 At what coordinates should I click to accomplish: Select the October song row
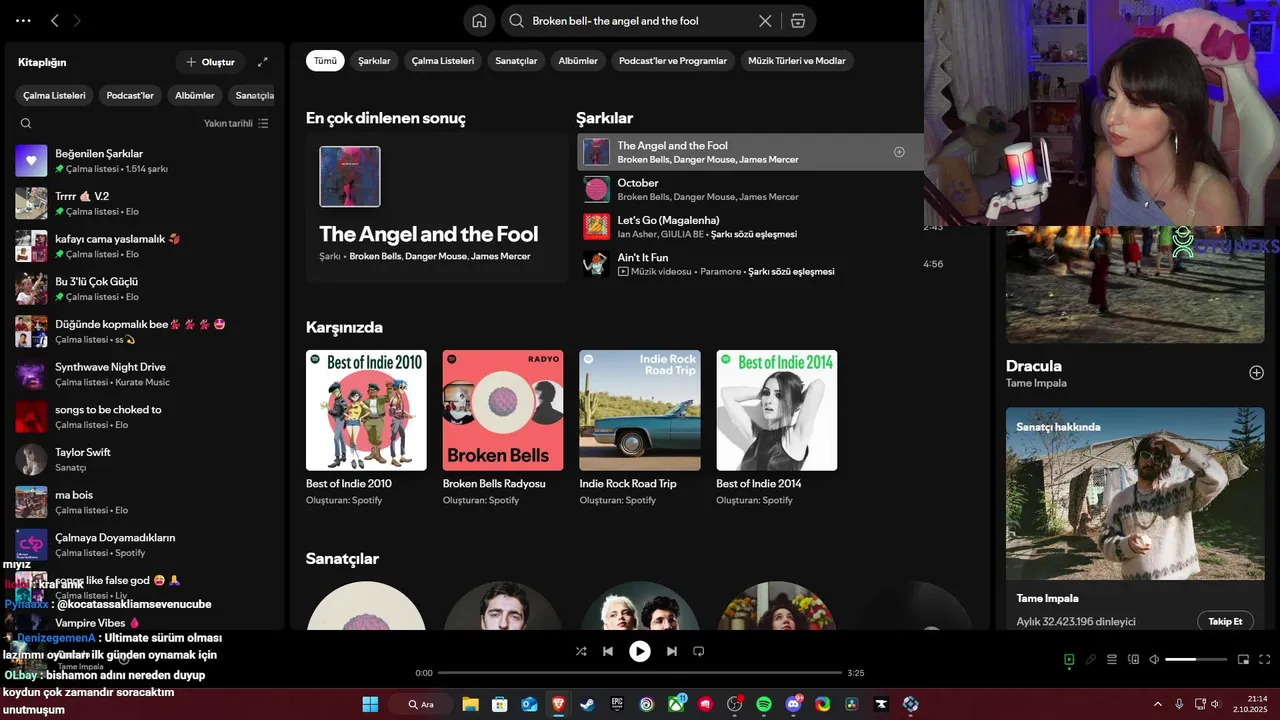point(751,190)
